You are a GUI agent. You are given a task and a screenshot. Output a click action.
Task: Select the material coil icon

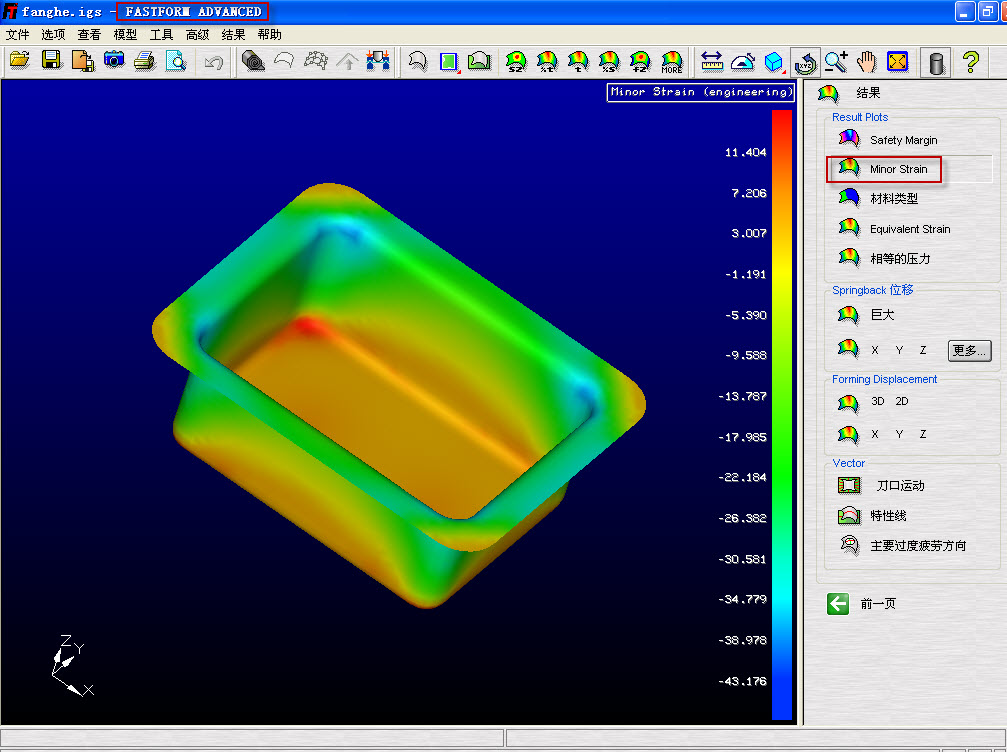tap(254, 61)
